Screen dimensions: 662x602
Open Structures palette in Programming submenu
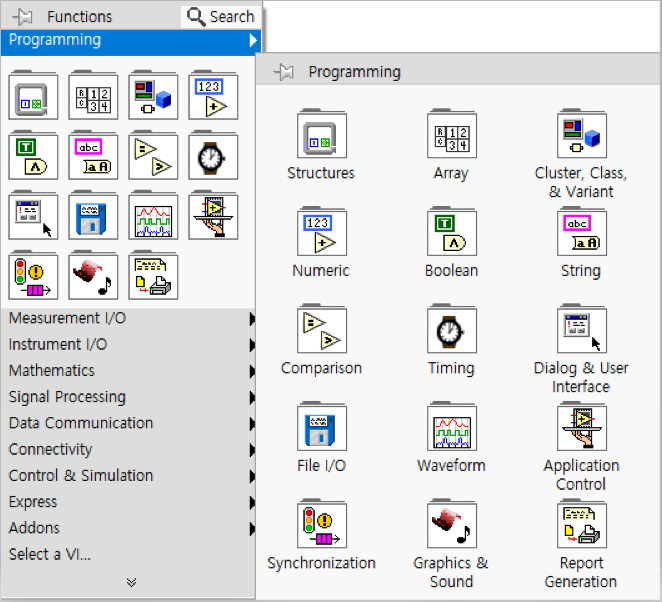[322, 134]
